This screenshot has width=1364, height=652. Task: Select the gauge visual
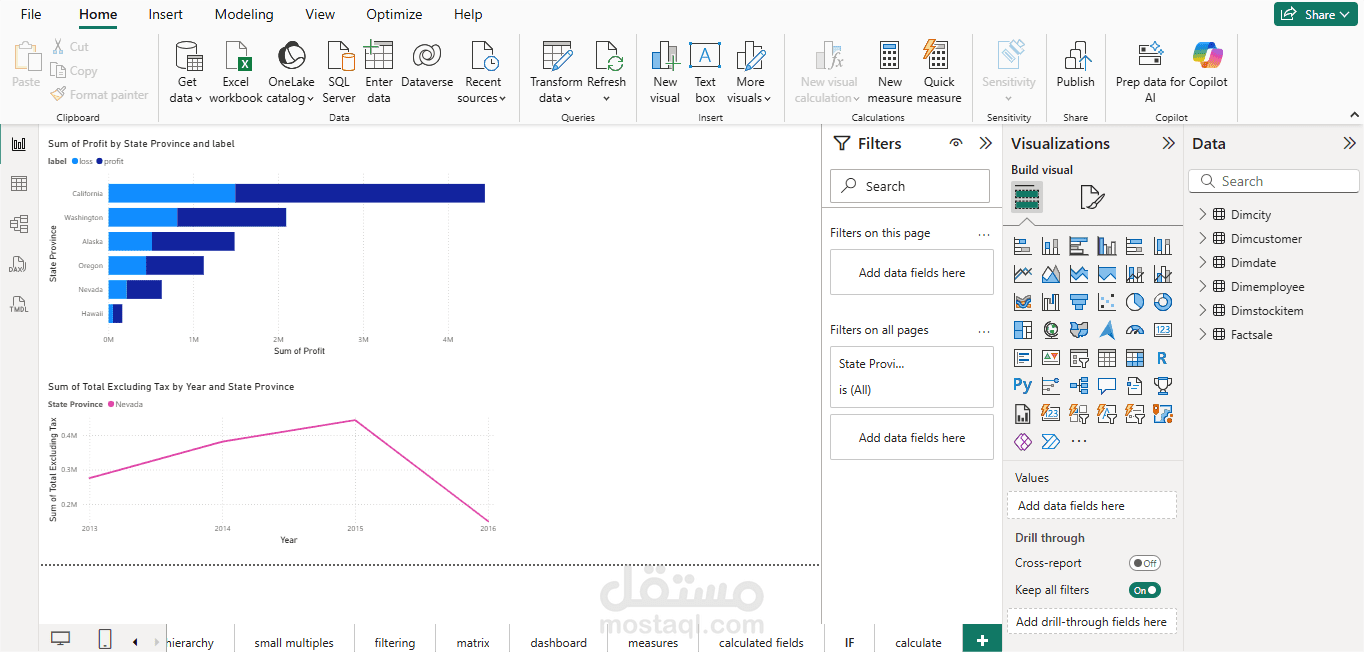pos(1134,329)
